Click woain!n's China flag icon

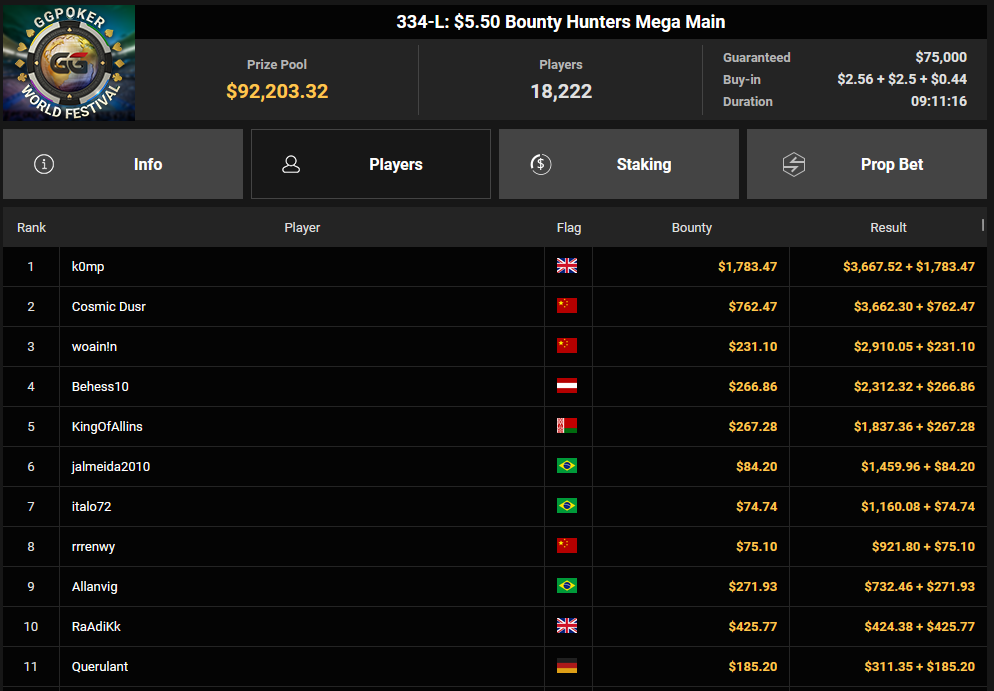567,346
